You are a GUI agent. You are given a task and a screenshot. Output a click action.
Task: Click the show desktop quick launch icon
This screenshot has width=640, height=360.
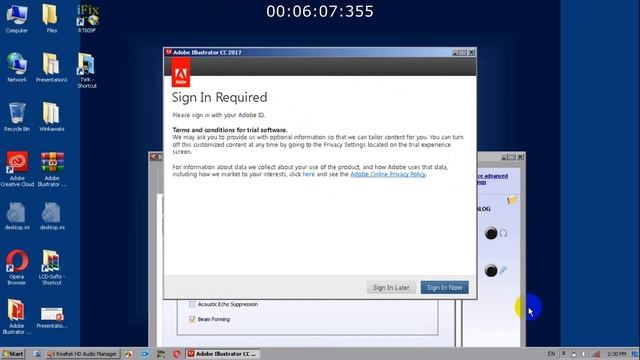(x=37, y=354)
